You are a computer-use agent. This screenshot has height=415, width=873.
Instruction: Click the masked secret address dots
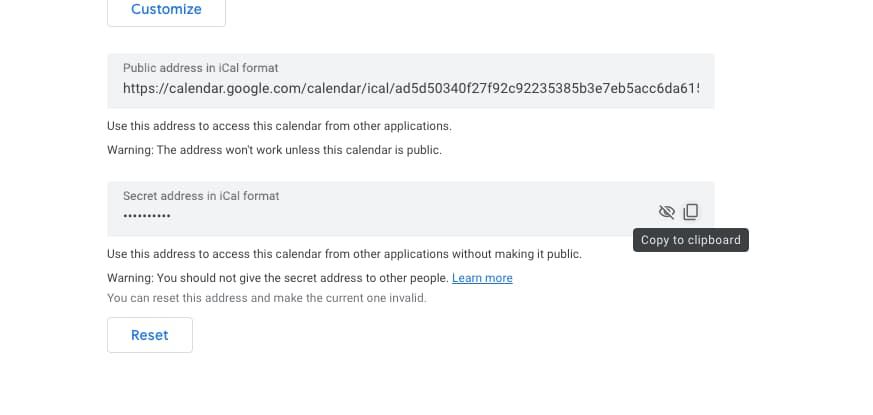point(147,216)
